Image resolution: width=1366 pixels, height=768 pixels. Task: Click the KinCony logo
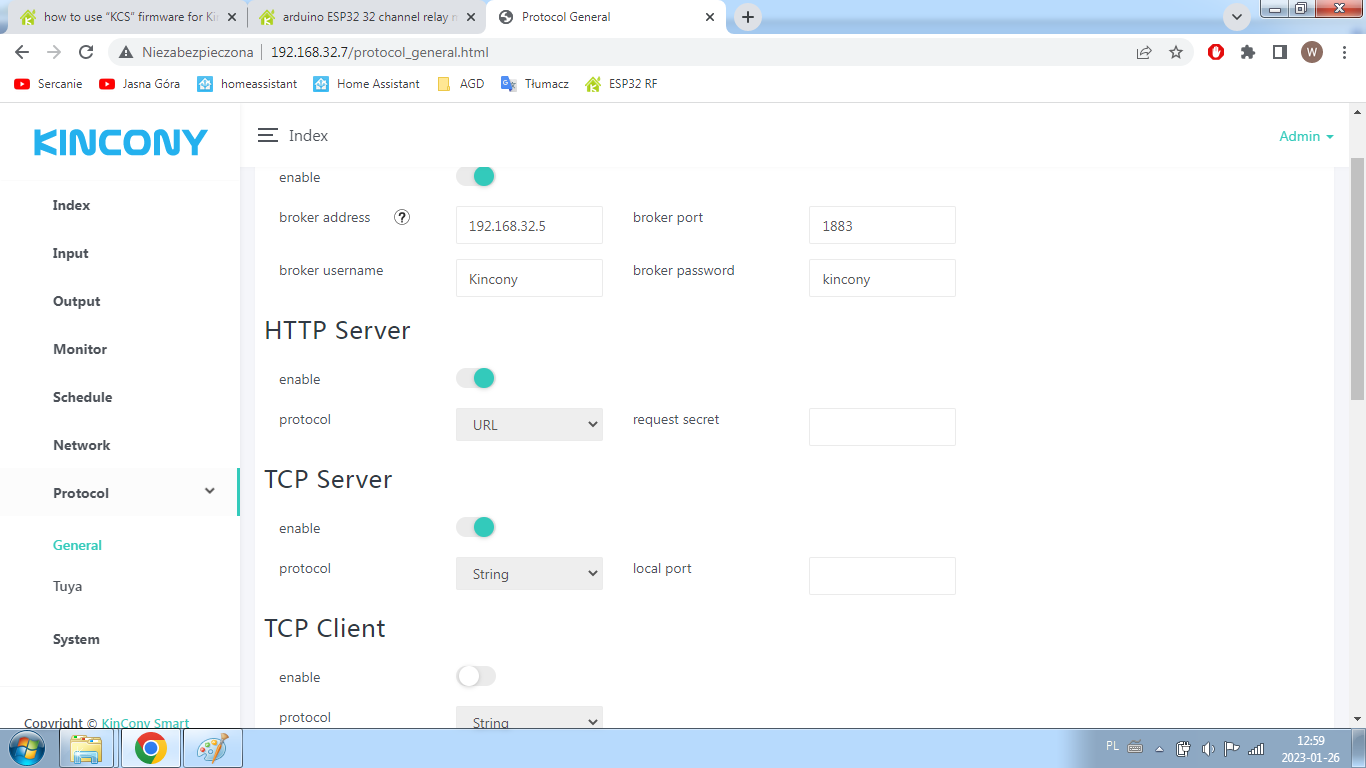click(120, 142)
